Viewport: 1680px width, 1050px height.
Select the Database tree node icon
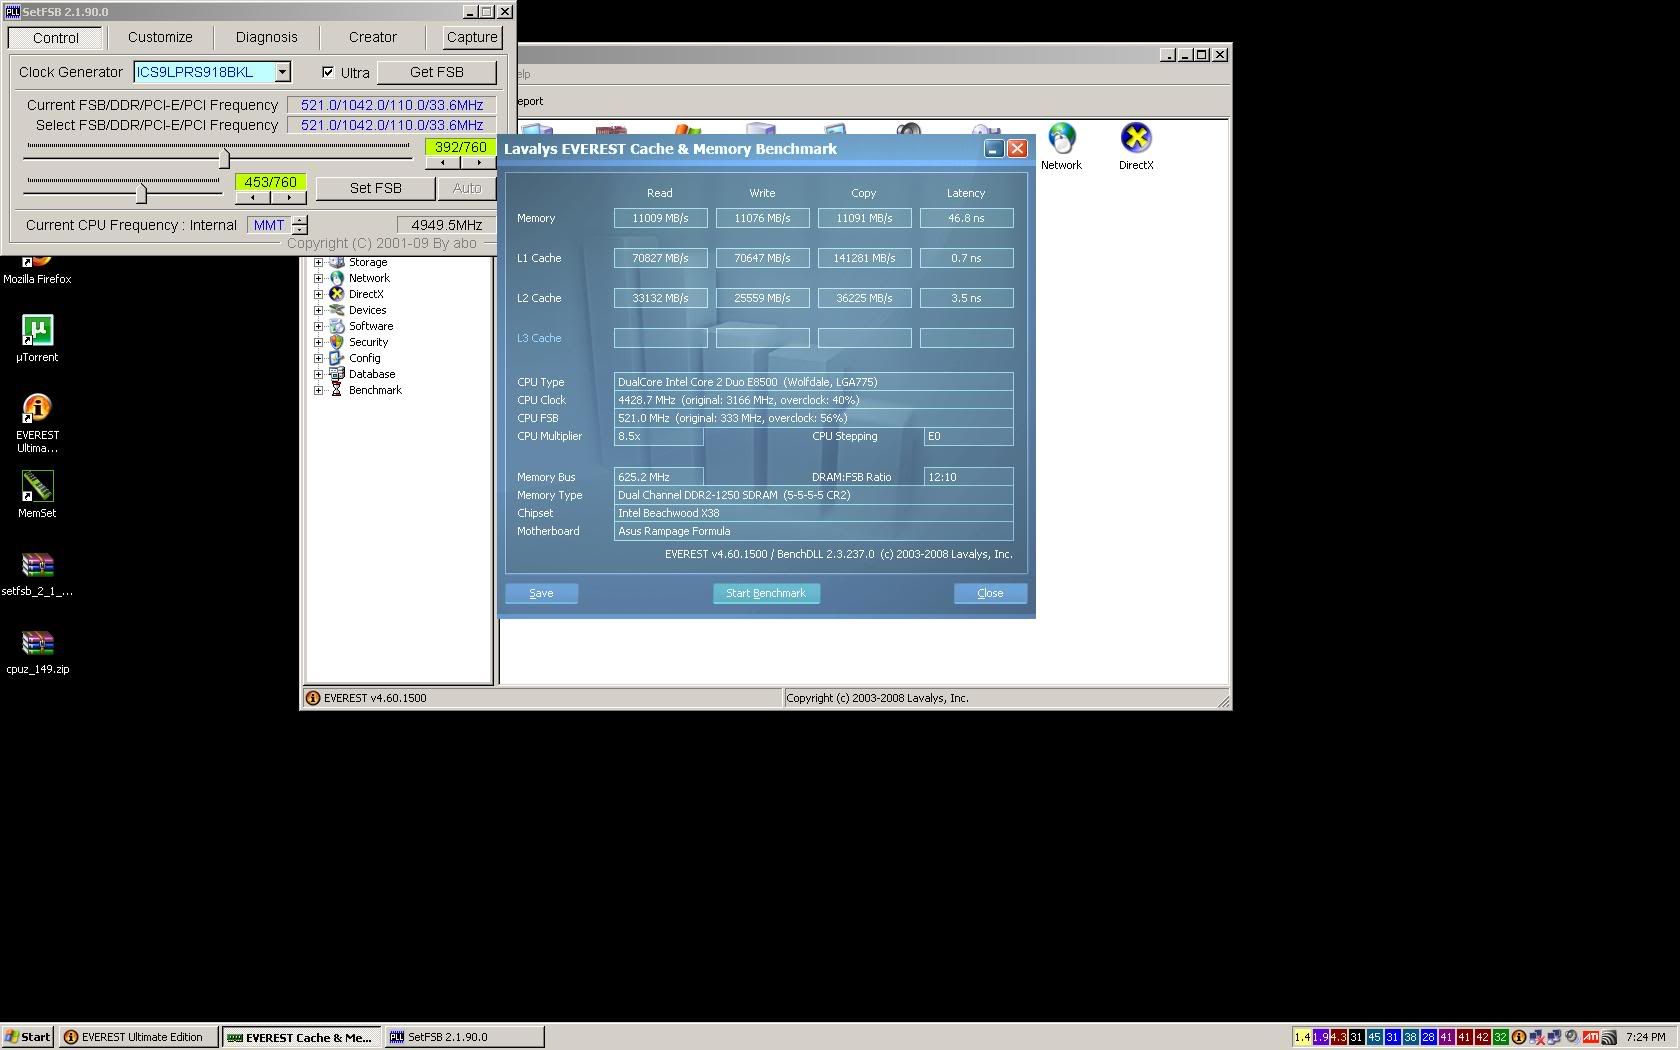pyautogui.click(x=337, y=374)
